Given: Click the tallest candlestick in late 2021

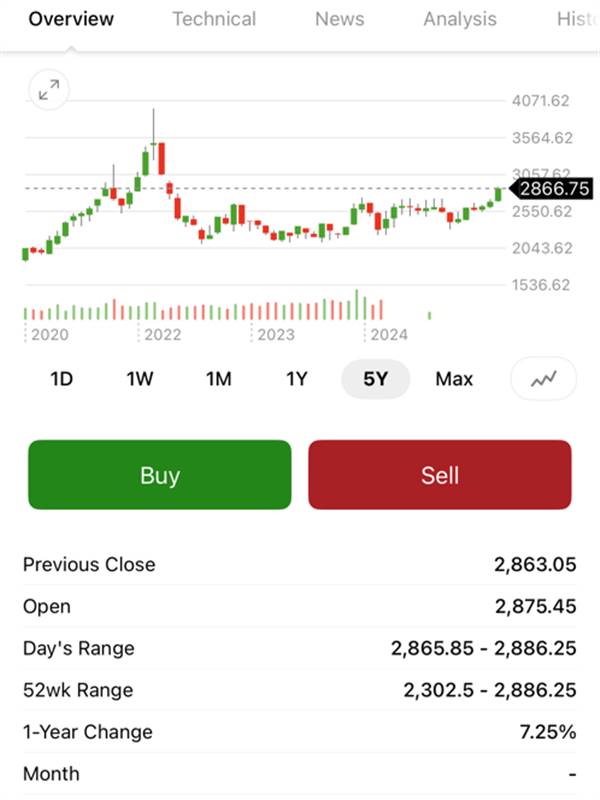Looking at the screenshot, I should tap(154, 134).
